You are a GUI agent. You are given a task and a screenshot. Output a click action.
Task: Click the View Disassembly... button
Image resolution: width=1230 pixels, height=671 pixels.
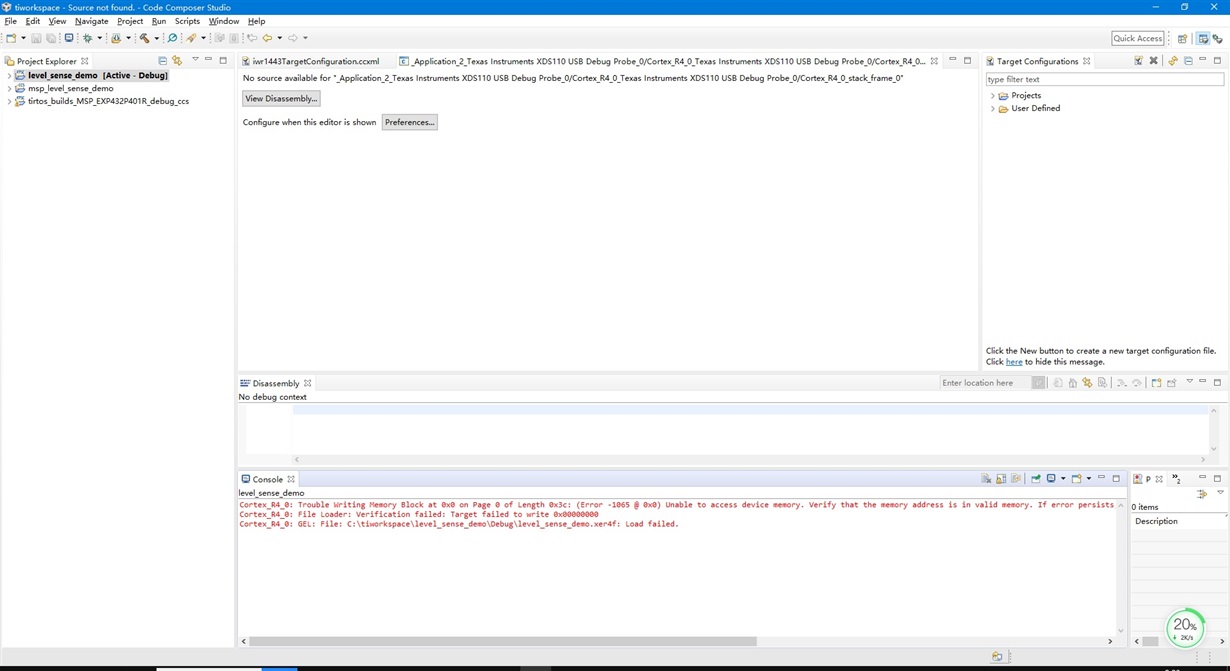[281, 98]
